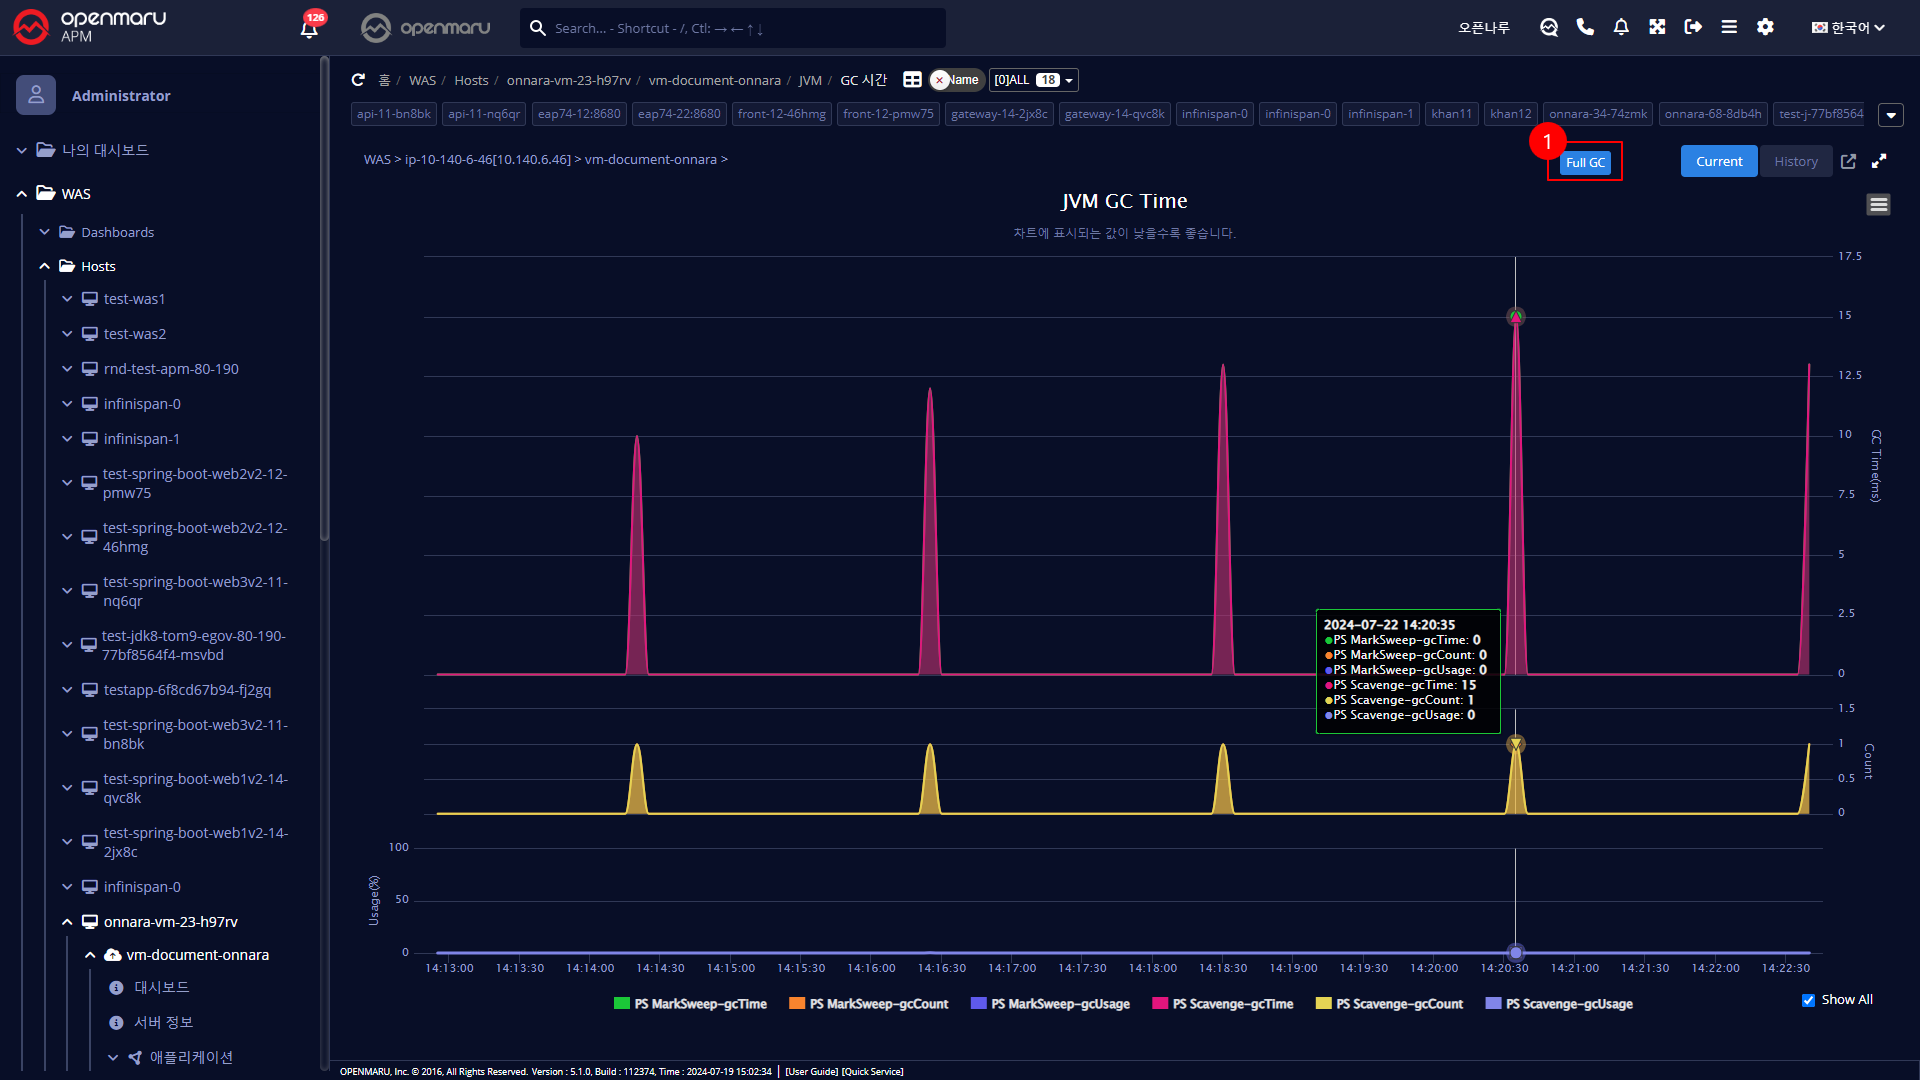Click the Full GC button

[x=1585, y=162]
